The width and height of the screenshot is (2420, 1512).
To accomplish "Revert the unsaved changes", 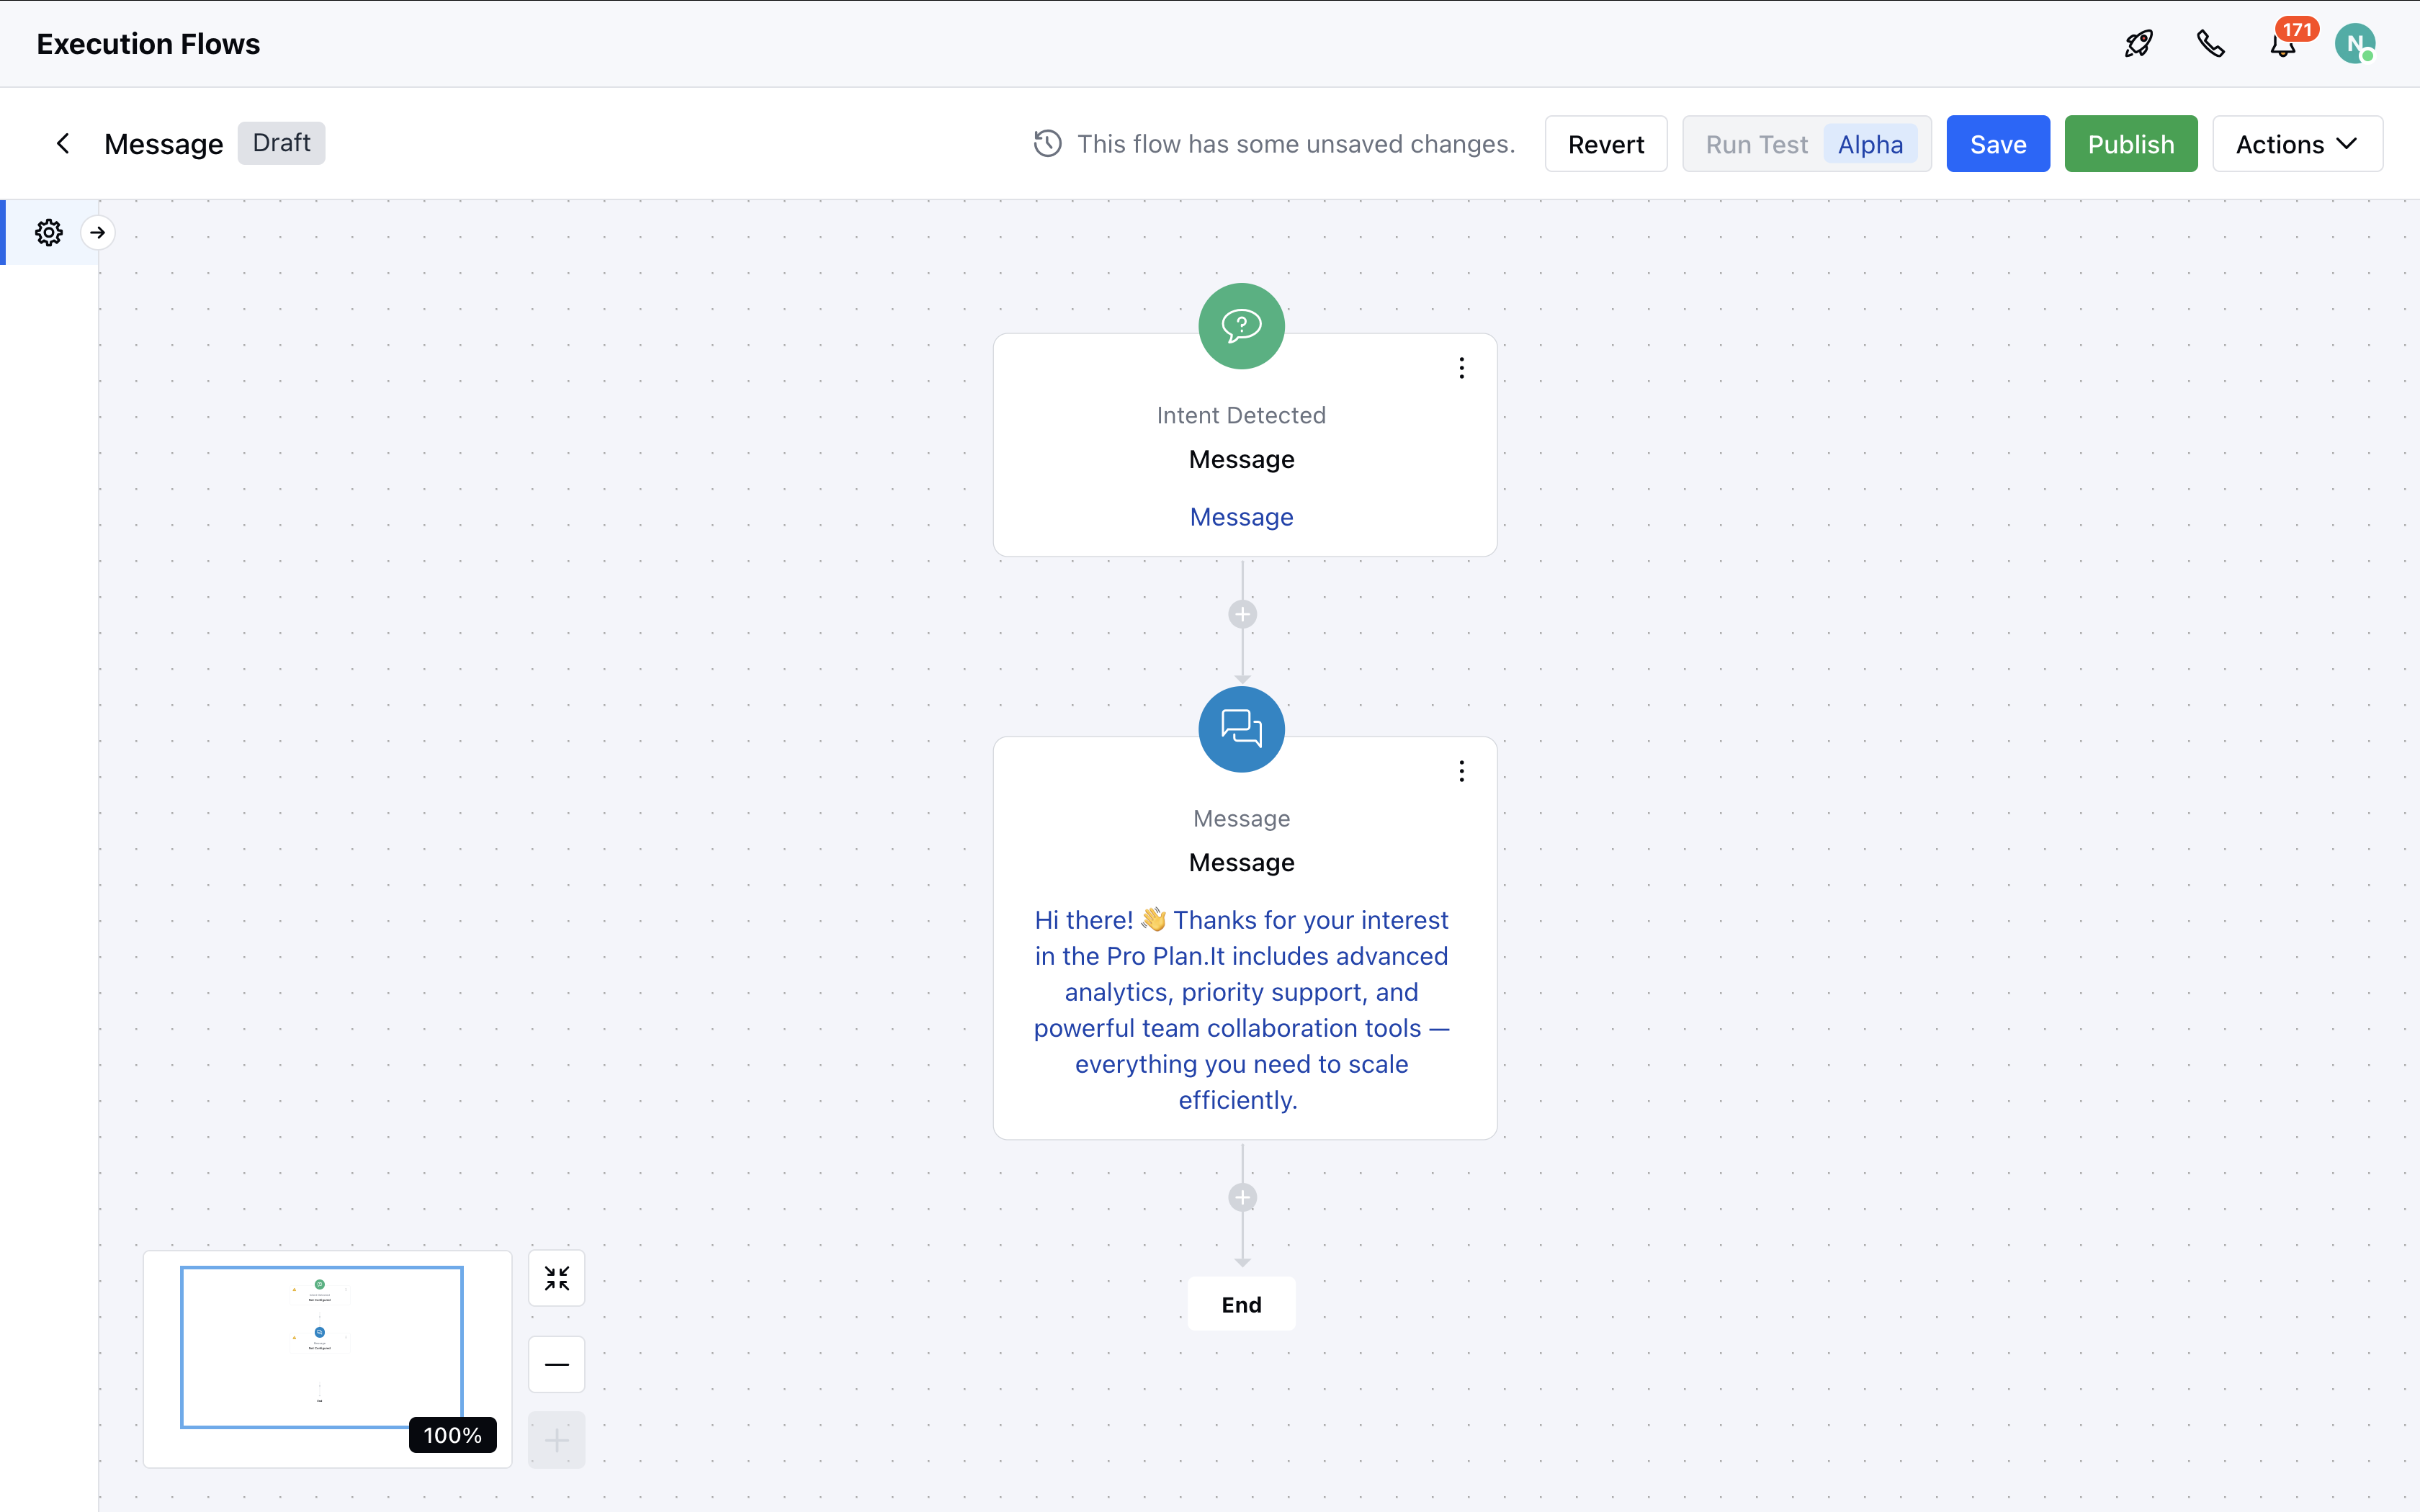I will 1605,144.
